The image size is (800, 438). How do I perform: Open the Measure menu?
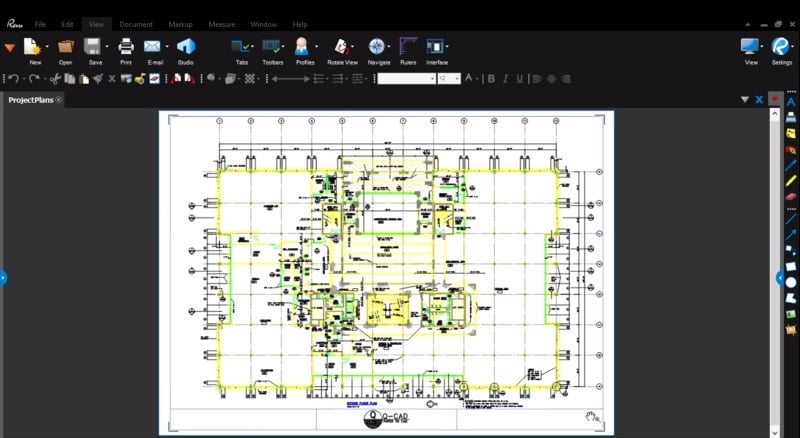tap(222, 24)
